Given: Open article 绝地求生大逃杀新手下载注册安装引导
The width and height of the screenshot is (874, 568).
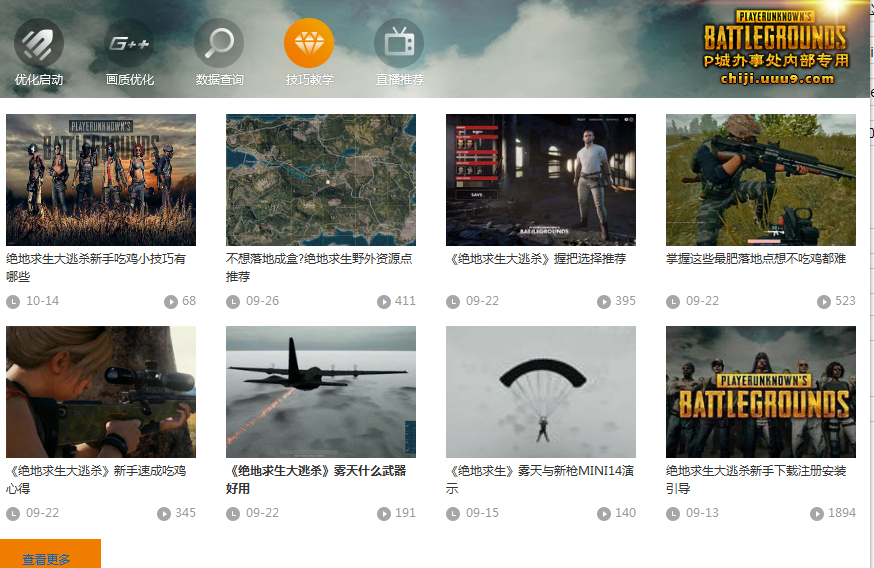Looking at the screenshot, I should click(756, 479).
